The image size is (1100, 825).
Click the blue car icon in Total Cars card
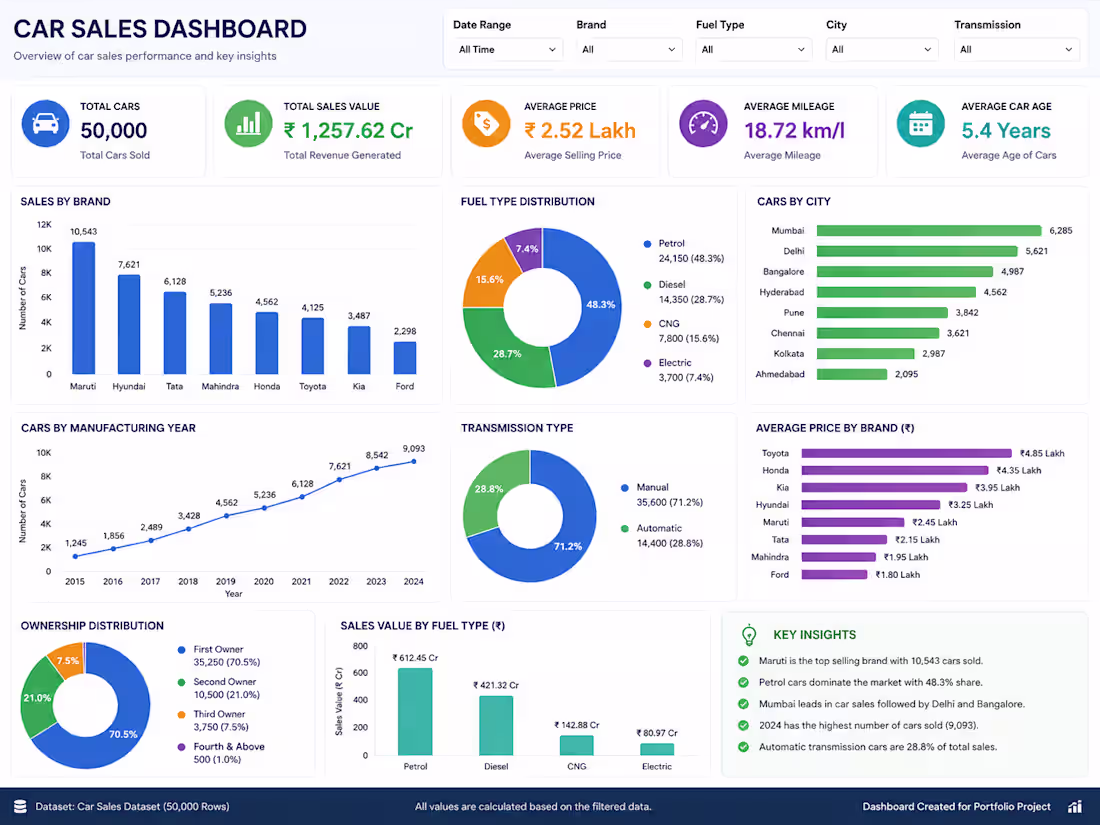[46, 123]
